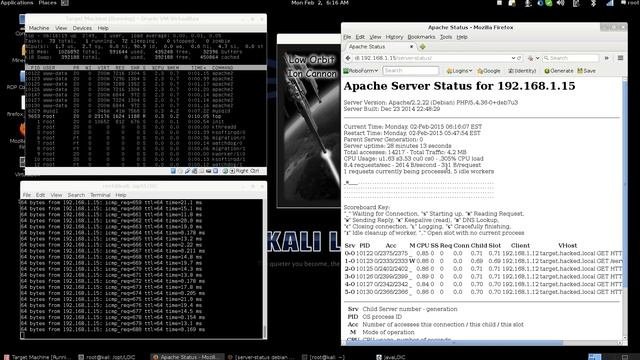Reload the Apache Status page
This screenshot has width=640, height=360.
click(x=519, y=58)
